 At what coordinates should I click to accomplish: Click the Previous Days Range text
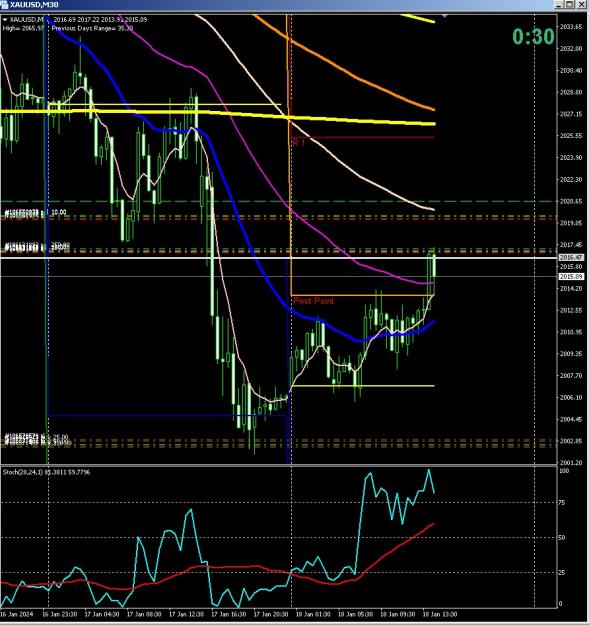pyautogui.click(x=92, y=28)
